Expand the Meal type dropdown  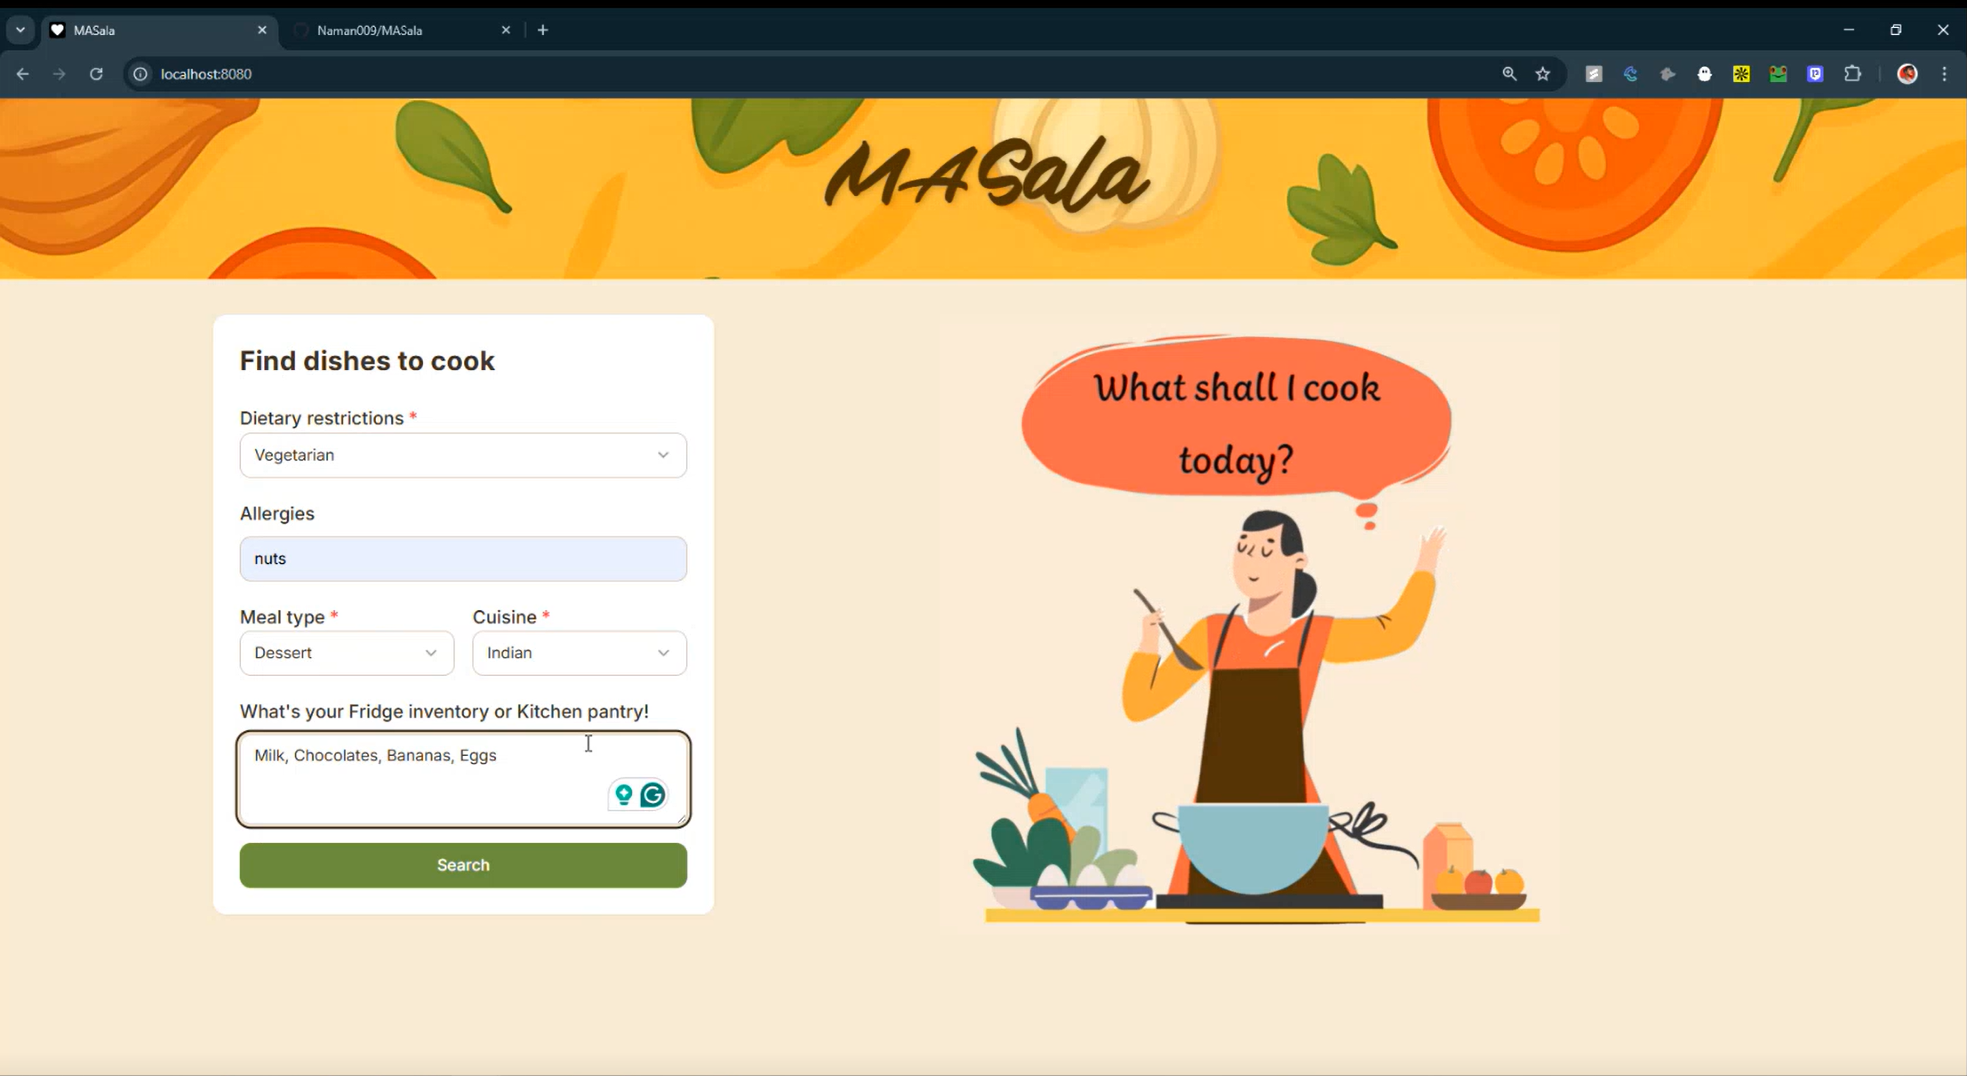(x=347, y=653)
